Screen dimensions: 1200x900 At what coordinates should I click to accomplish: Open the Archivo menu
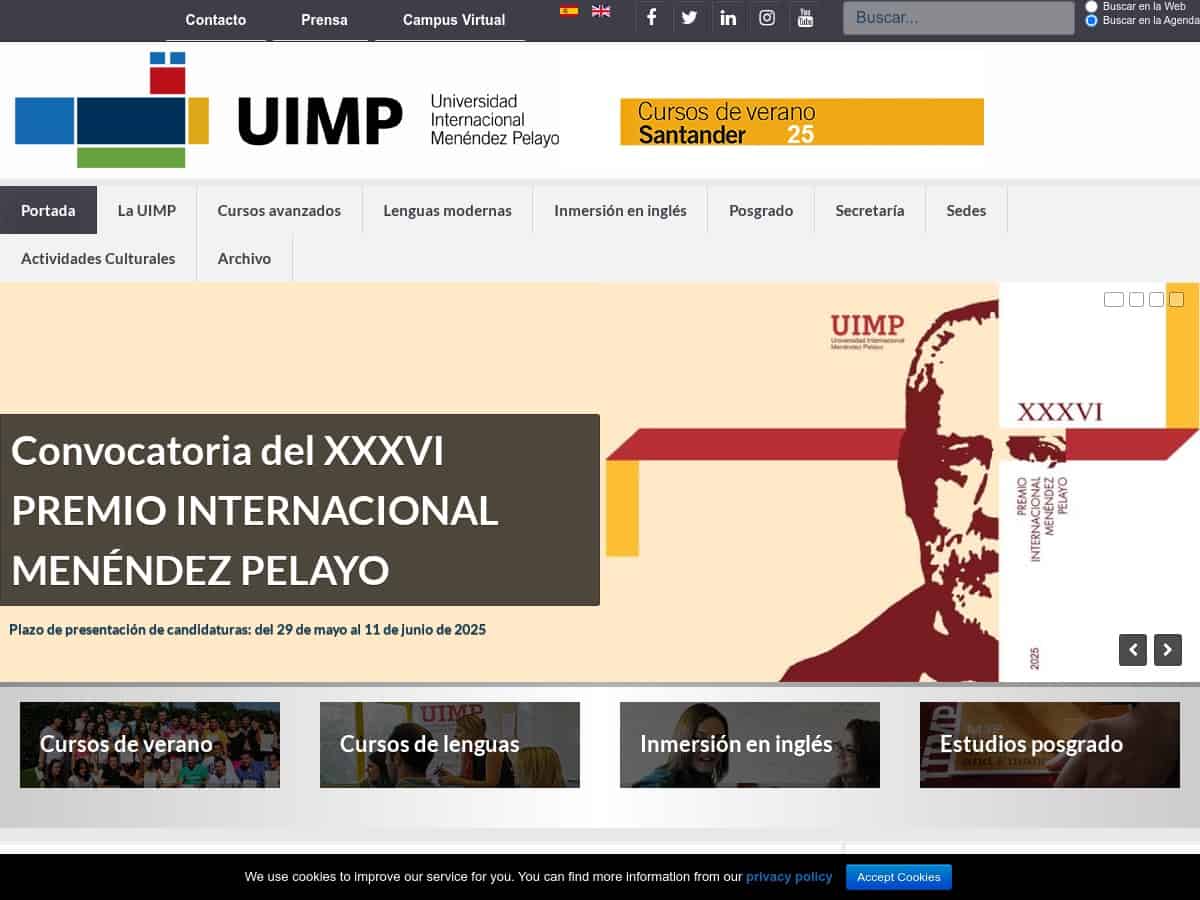point(244,258)
